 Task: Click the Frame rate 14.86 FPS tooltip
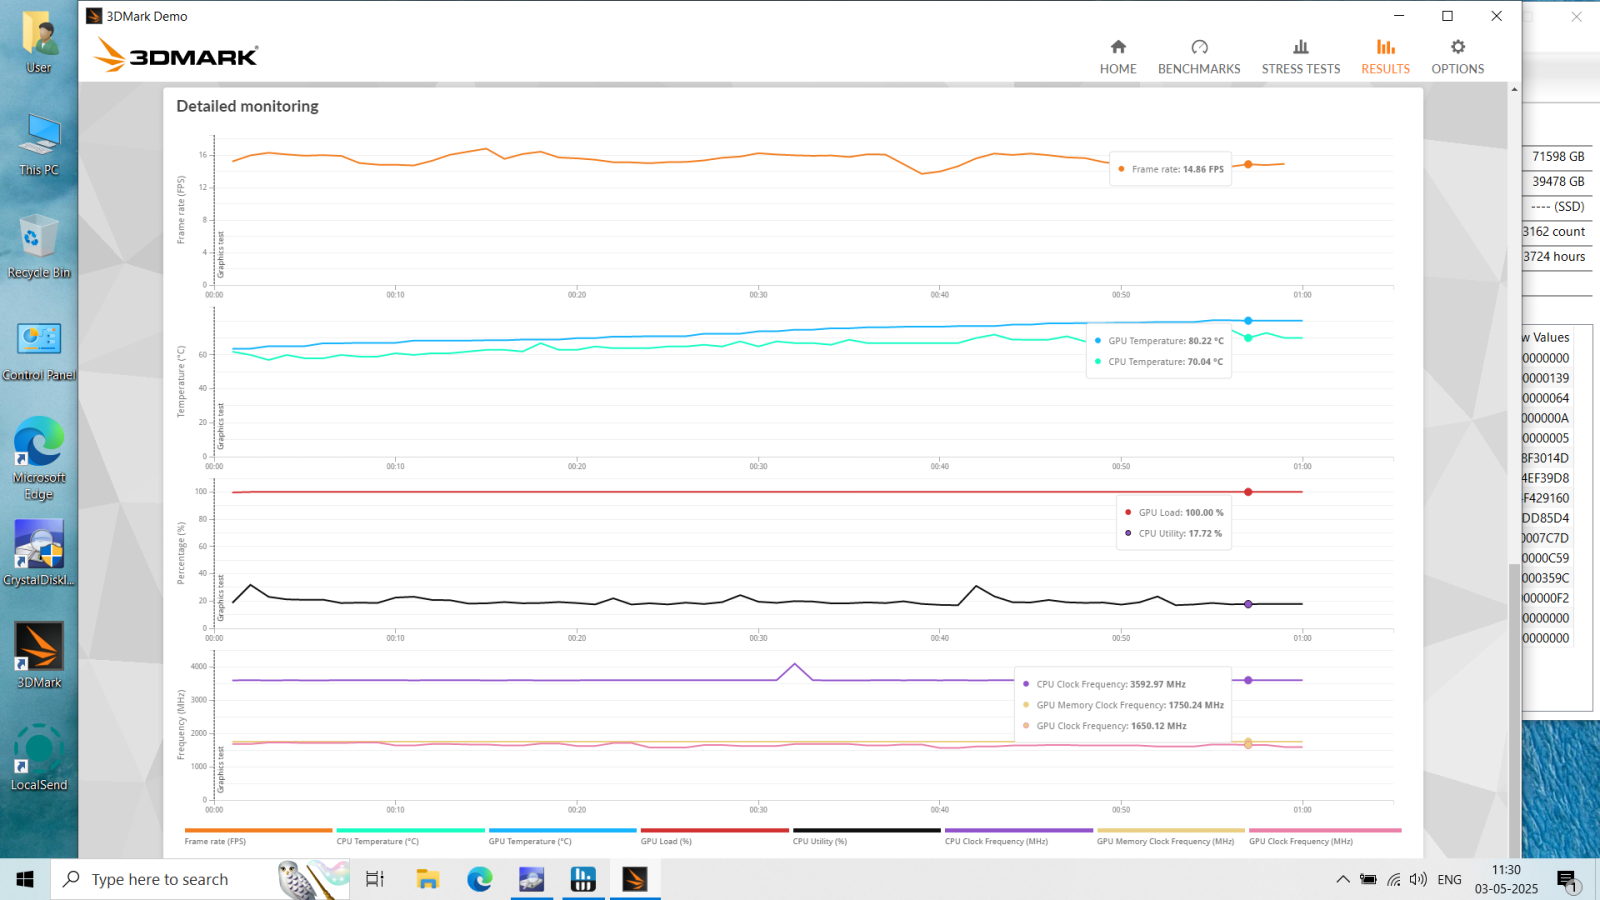tap(1170, 169)
